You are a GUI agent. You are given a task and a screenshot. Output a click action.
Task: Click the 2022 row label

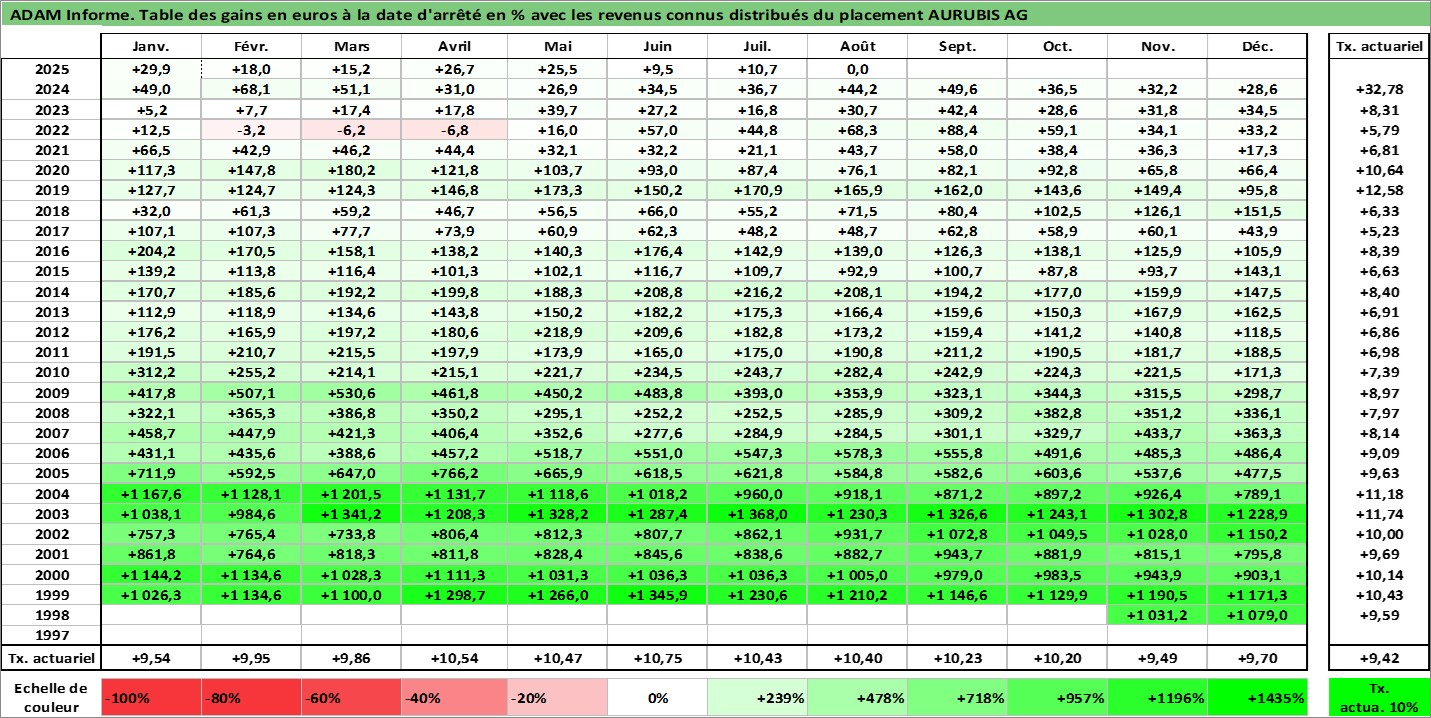point(51,130)
